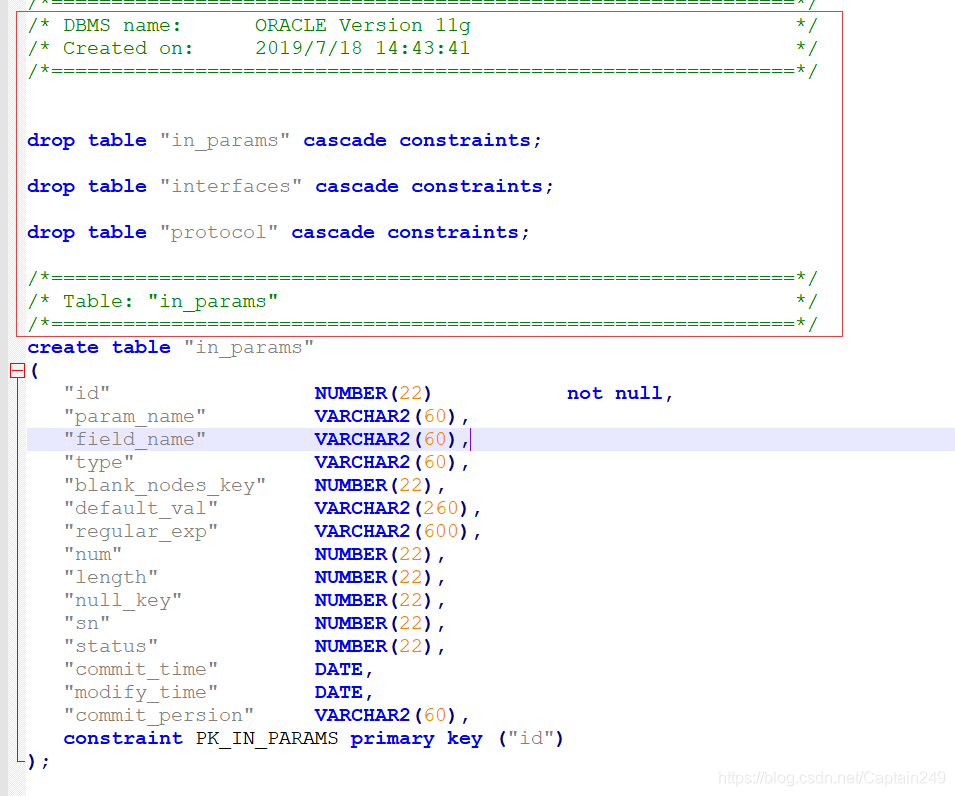
Task: Click drop table "protocol" statement
Action: tap(278, 233)
